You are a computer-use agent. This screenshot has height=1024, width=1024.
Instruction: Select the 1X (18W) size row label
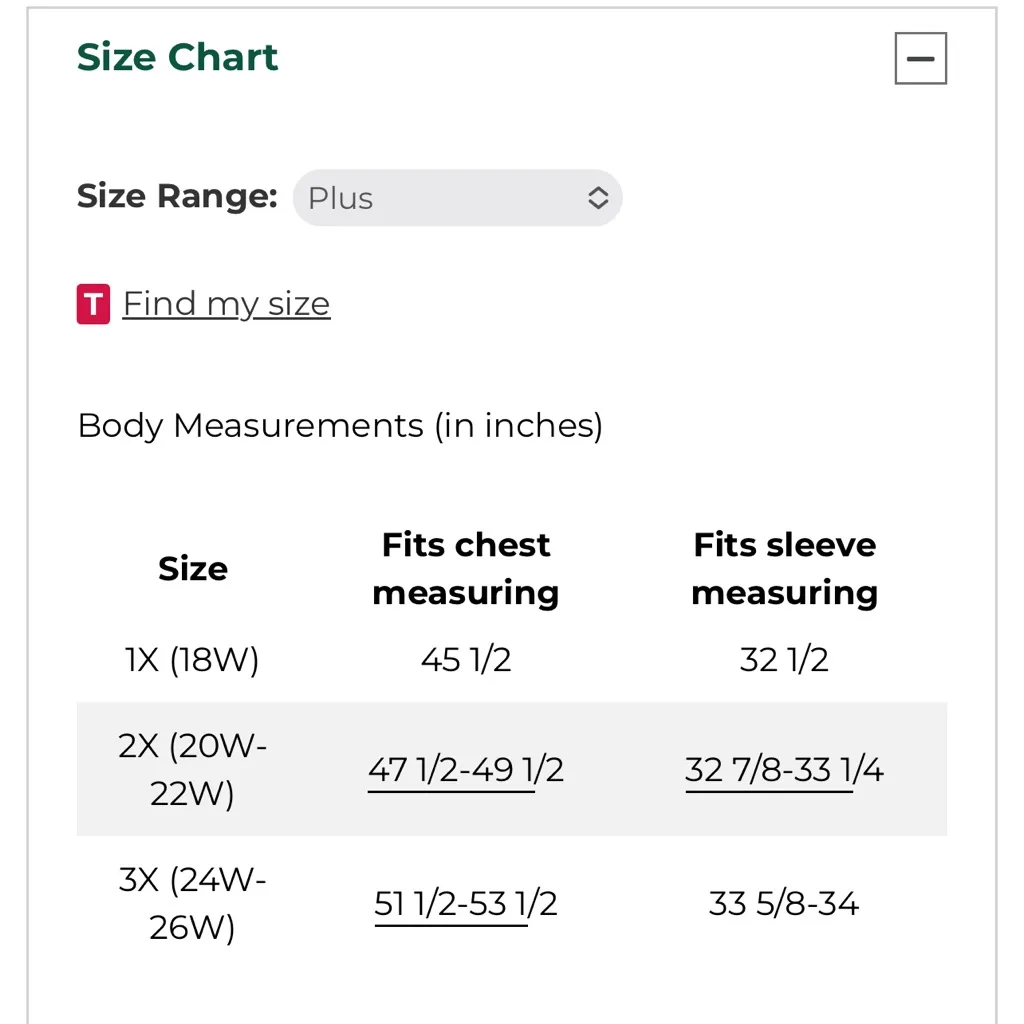coord(192,660)
